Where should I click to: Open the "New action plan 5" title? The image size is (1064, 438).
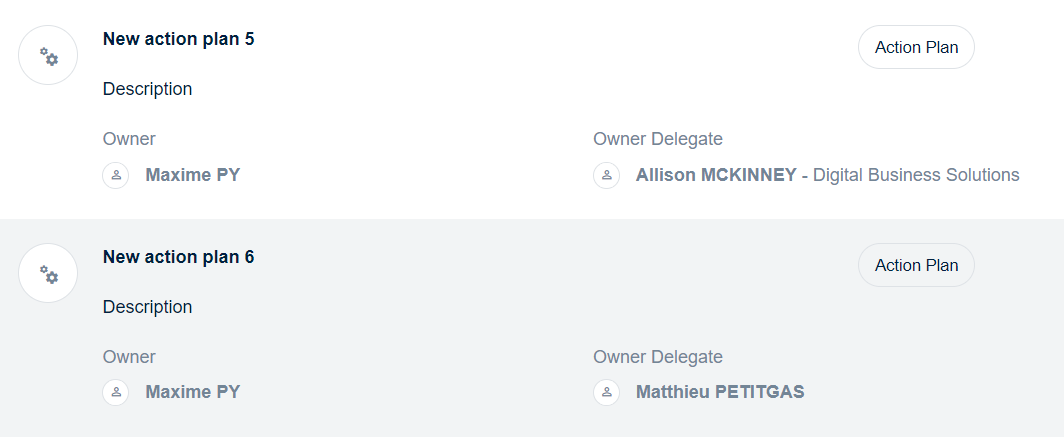click(178, 39)
